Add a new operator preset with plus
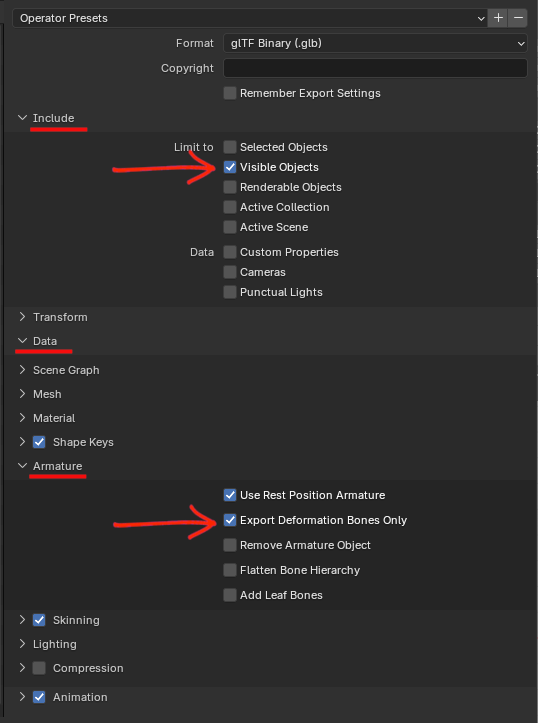The width and height of the screenshot is (538, 723). (498, 18)
